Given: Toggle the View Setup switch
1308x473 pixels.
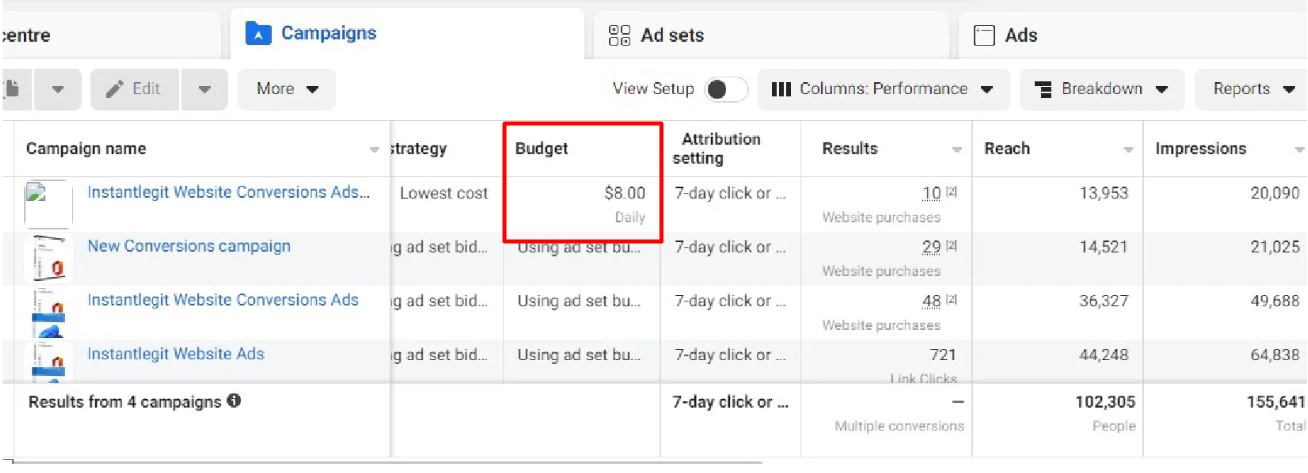Looking at the screenshot, I should click(x=726, y=89).
